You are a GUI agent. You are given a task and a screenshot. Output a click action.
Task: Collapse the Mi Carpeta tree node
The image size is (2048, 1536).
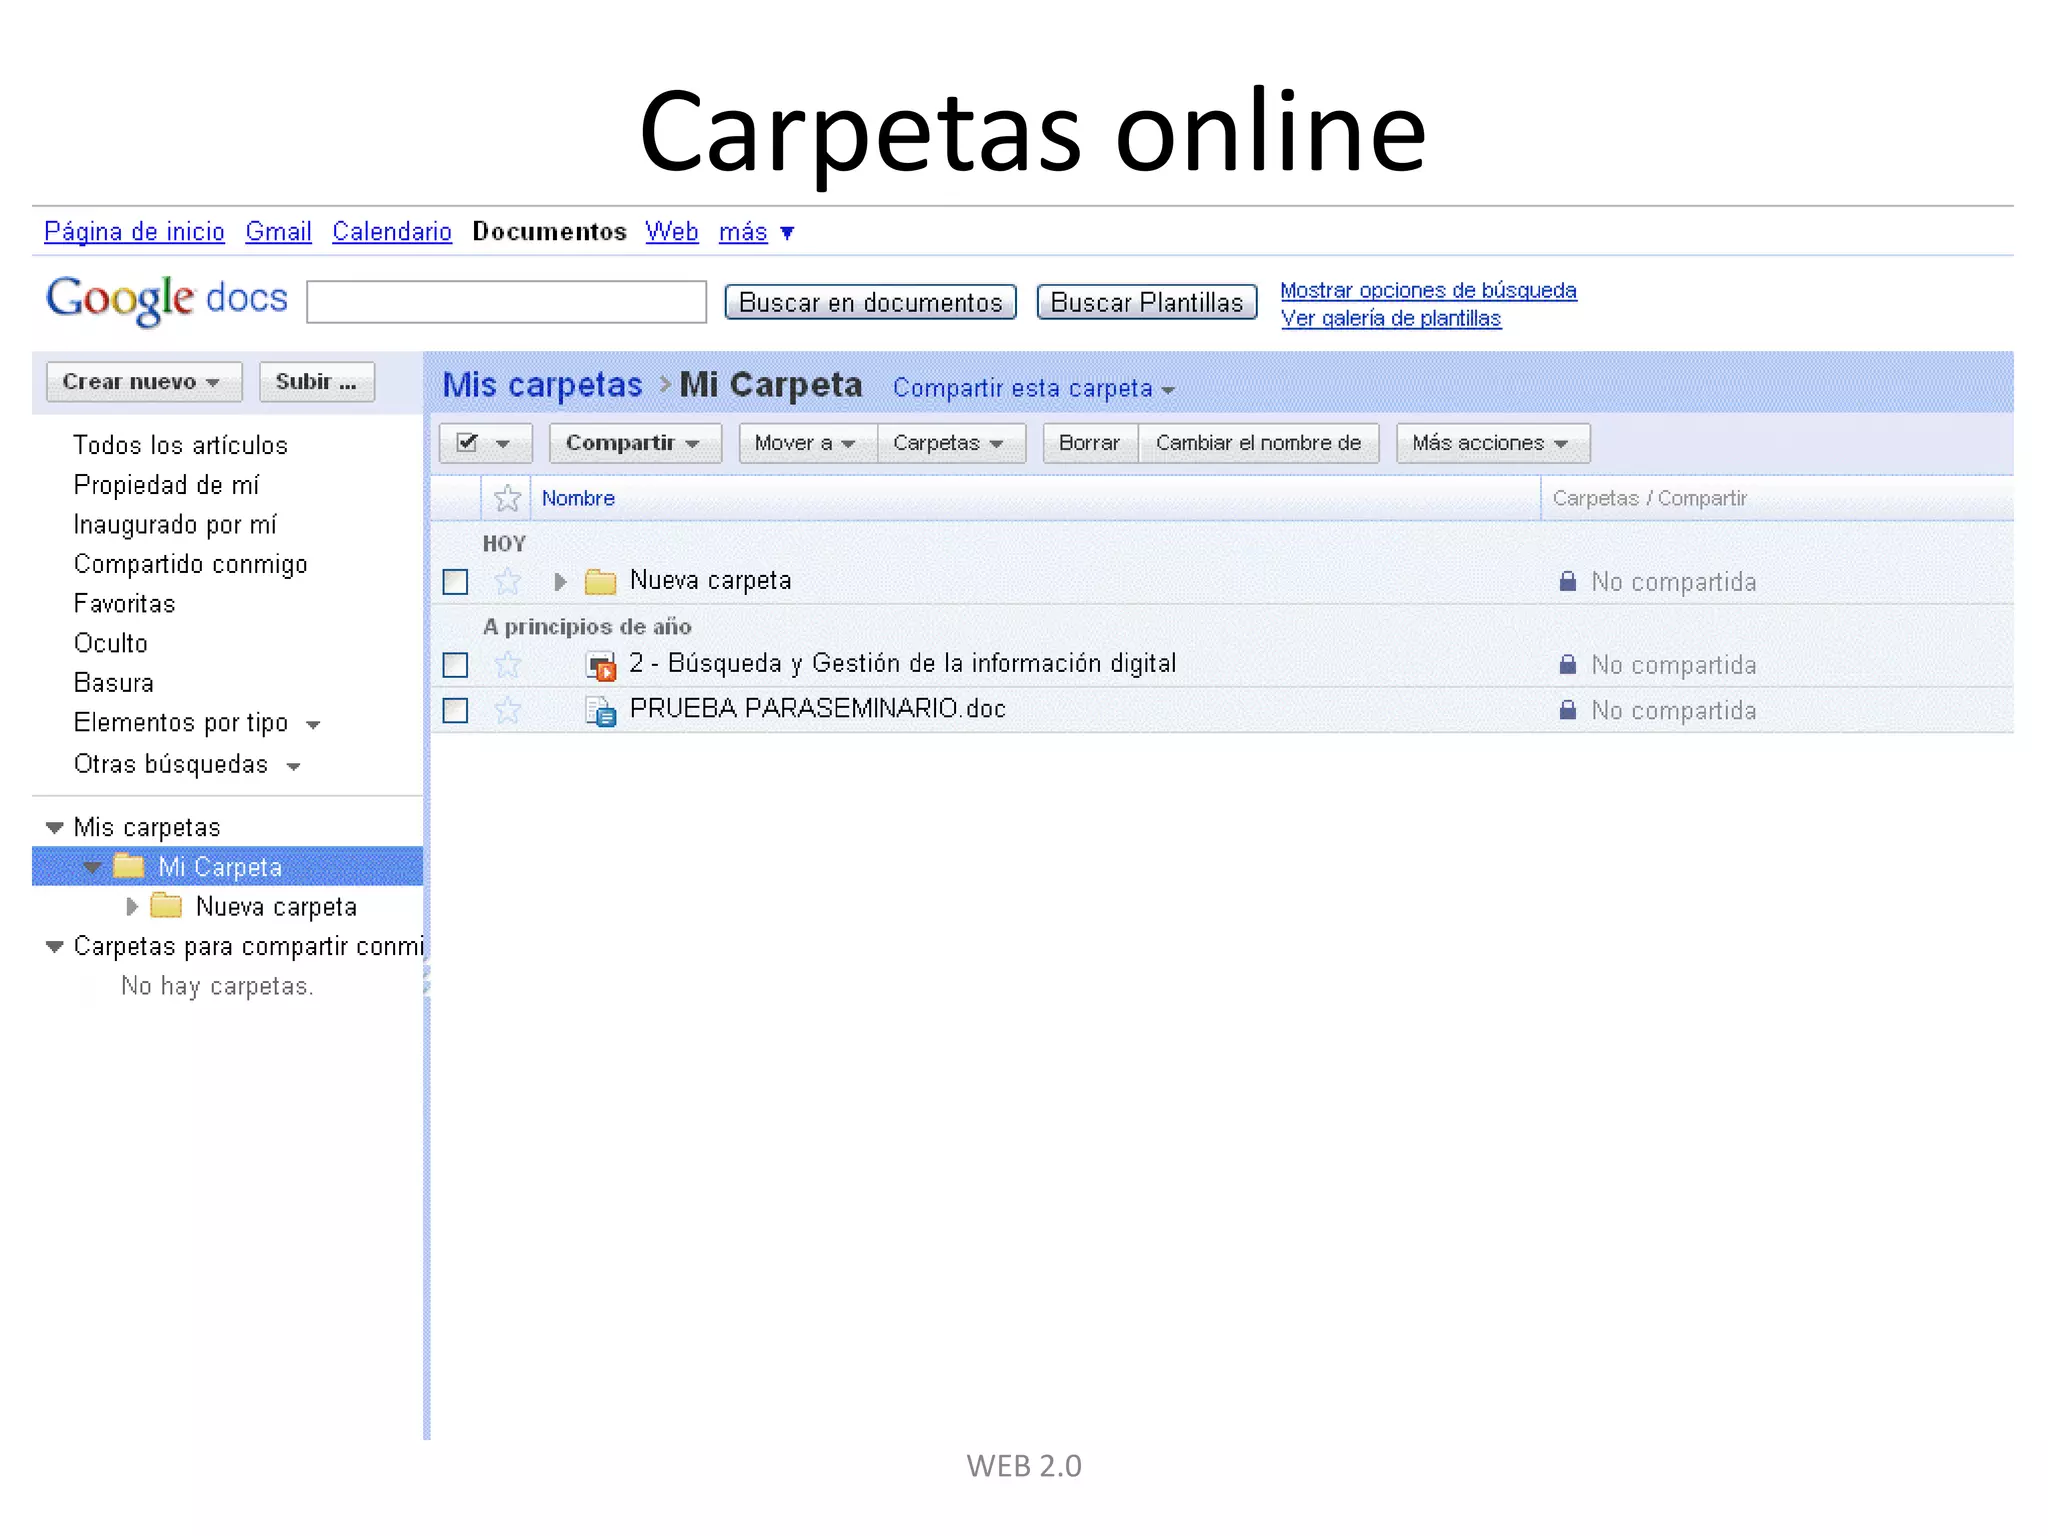tap(92, 867)
